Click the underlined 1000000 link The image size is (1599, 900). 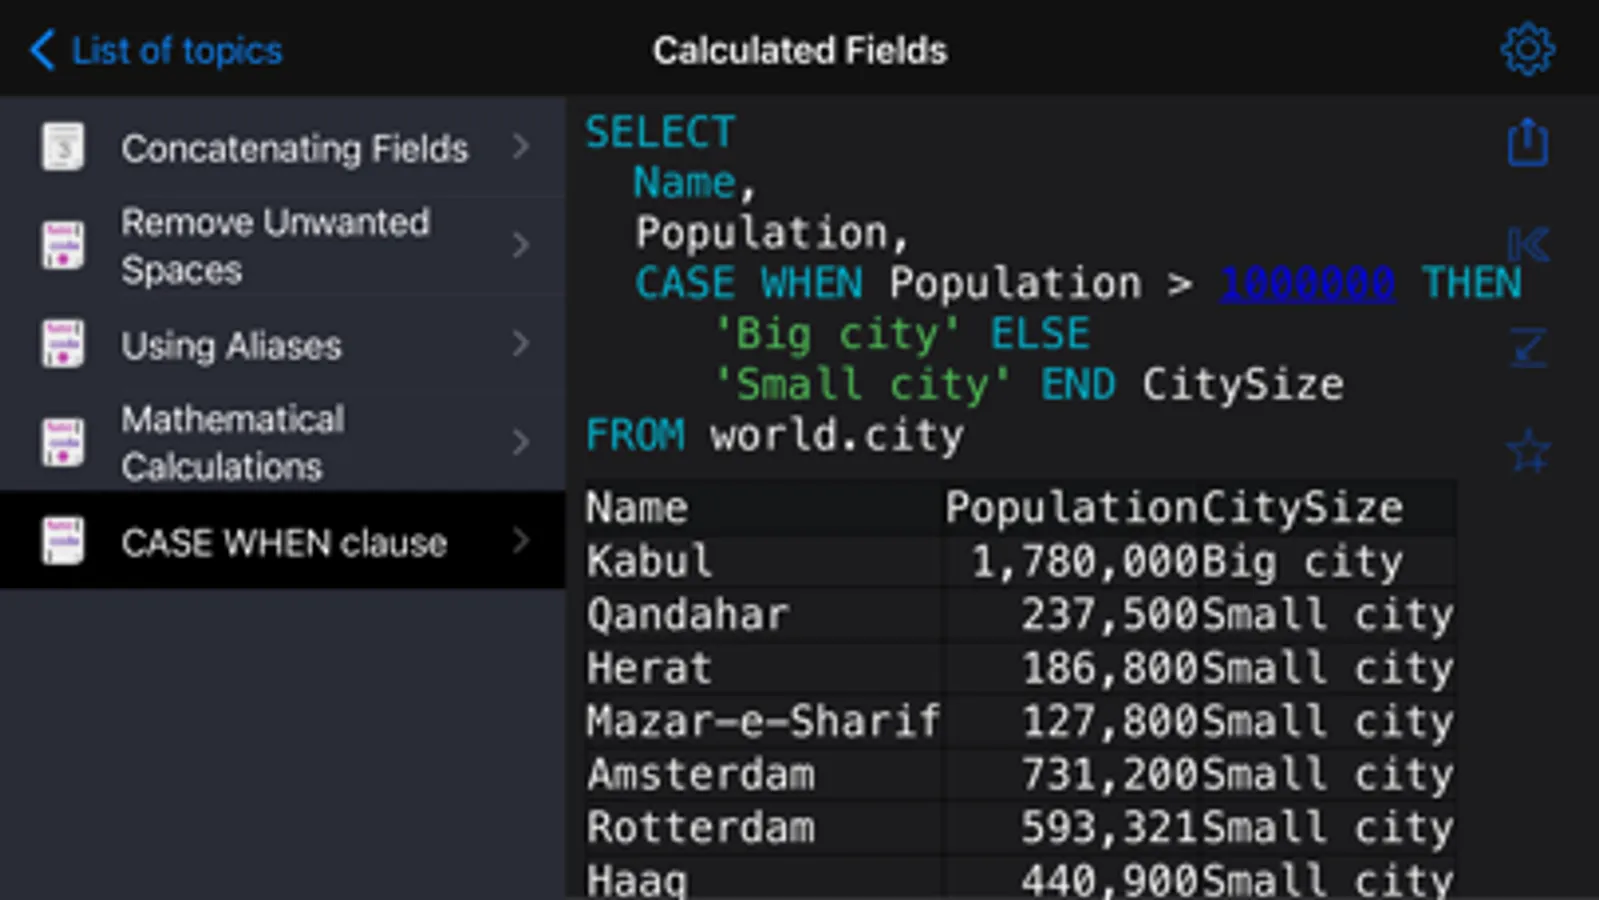(1306, 284)
